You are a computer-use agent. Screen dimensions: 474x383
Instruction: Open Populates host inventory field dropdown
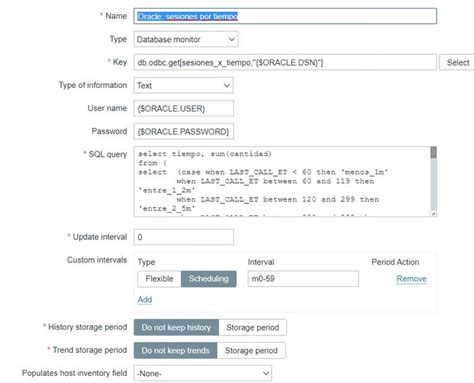tap(203, 373)
